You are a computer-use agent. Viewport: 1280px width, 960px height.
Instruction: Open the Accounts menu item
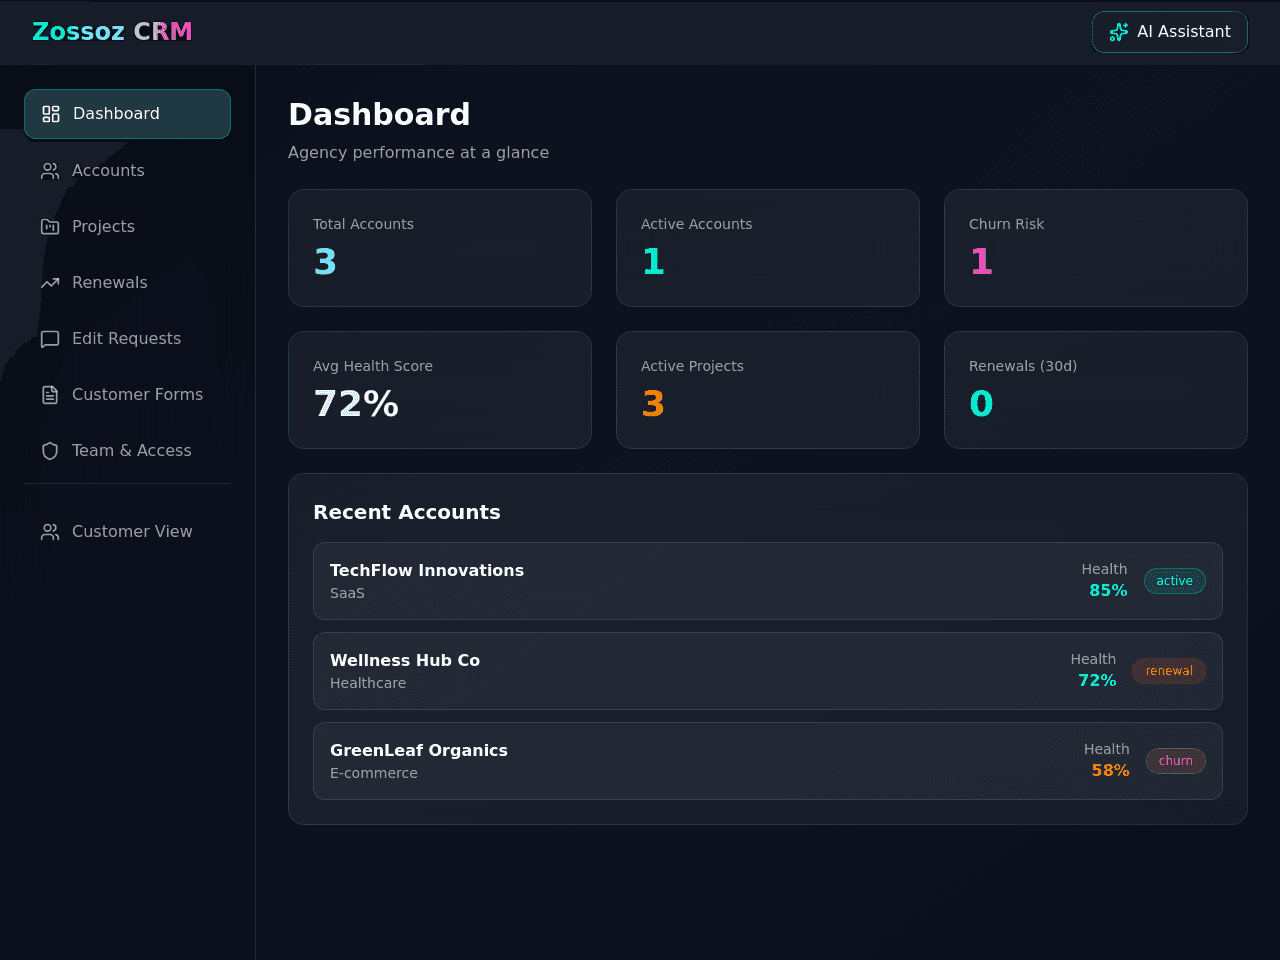127,171
